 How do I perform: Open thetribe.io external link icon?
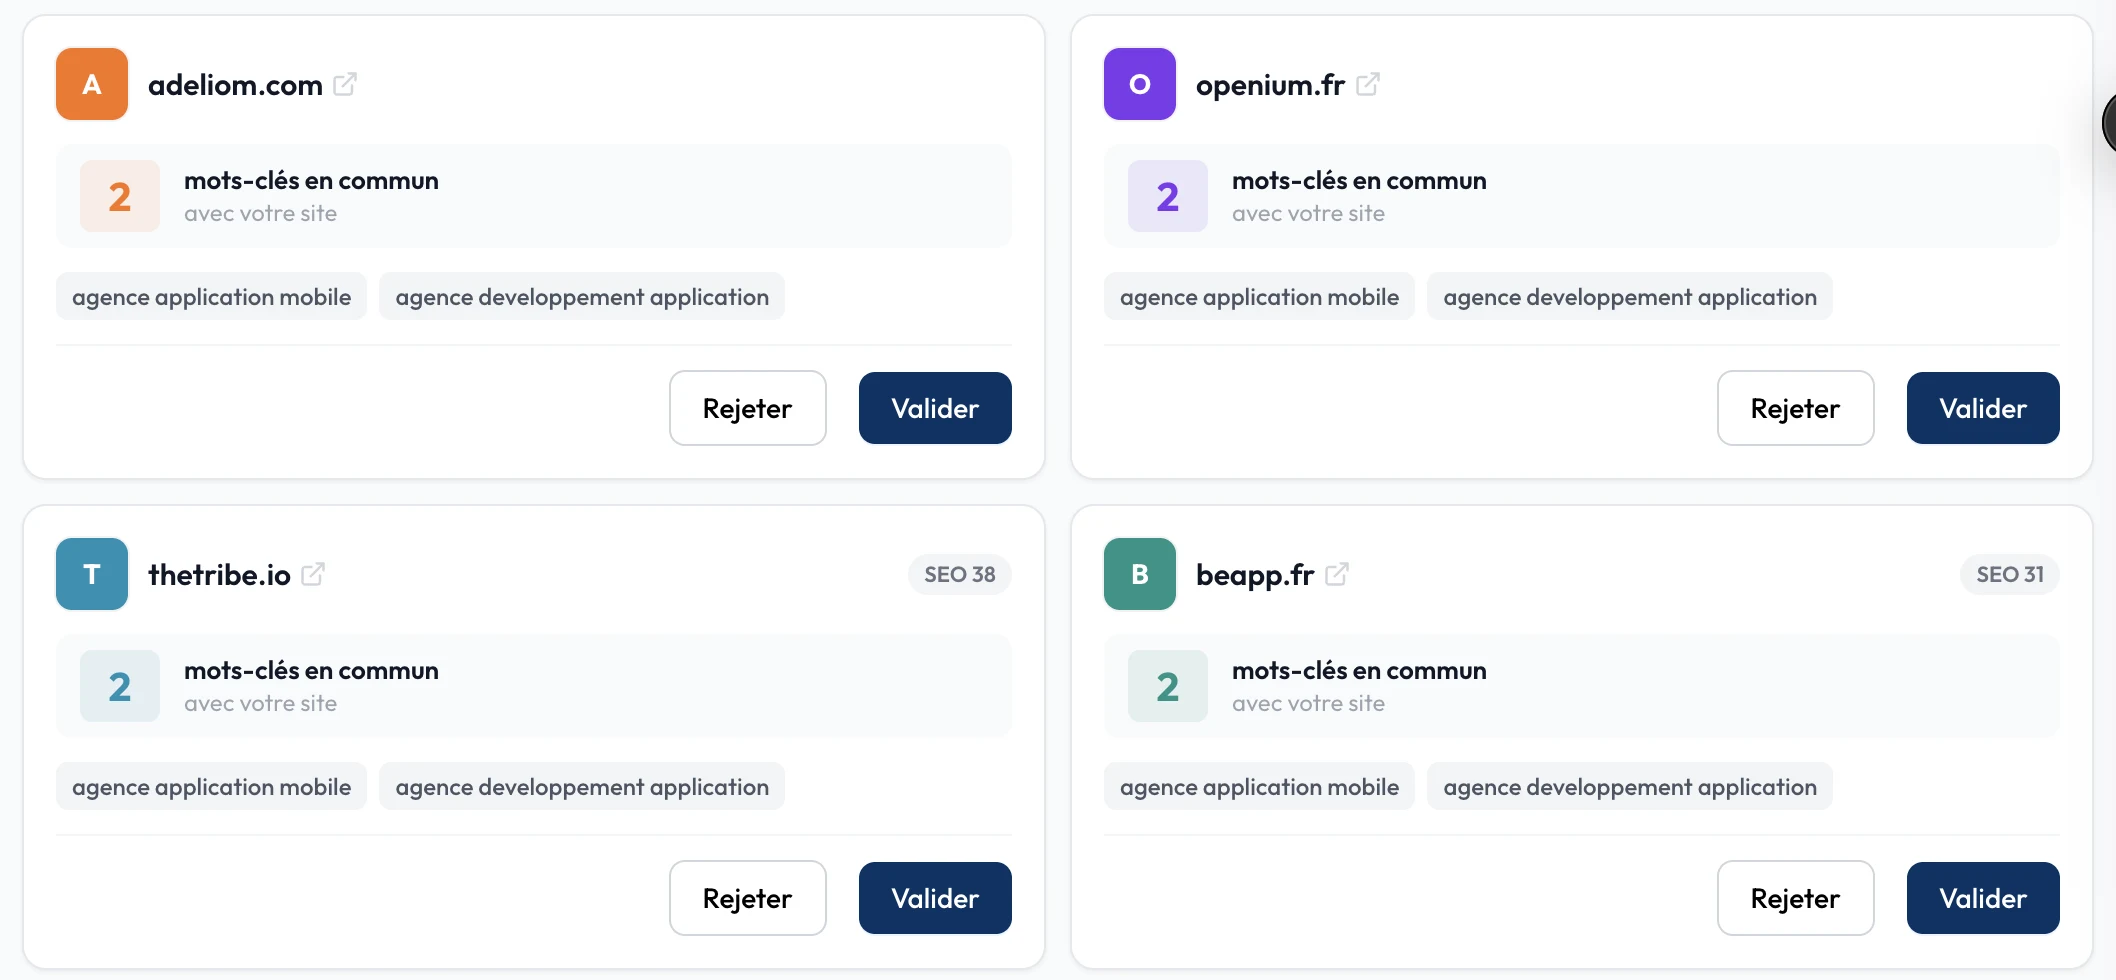[313, 574]
